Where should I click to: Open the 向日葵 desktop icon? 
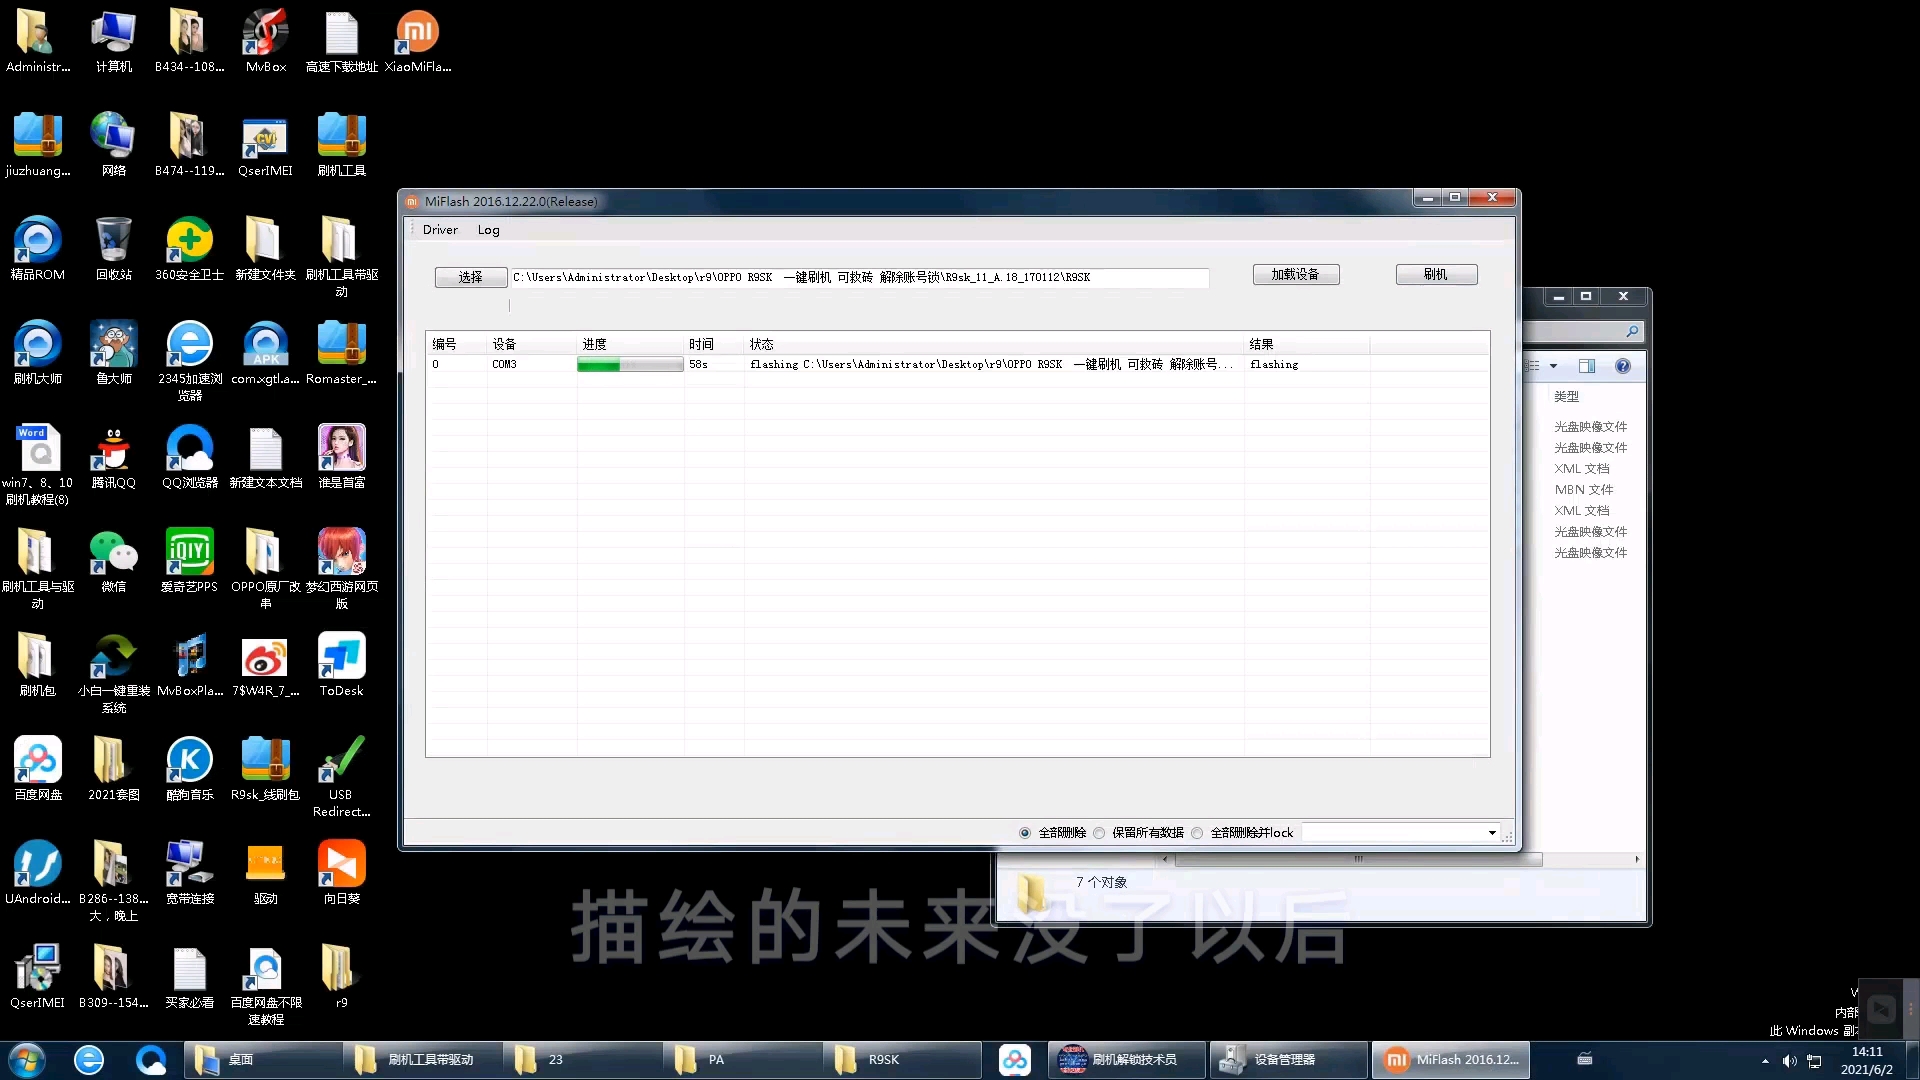342,874
